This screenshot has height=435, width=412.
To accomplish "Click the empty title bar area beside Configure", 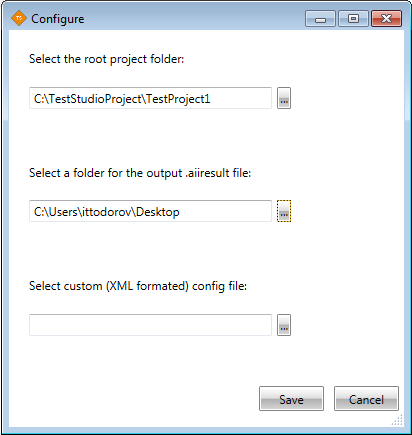I will 193,18.
